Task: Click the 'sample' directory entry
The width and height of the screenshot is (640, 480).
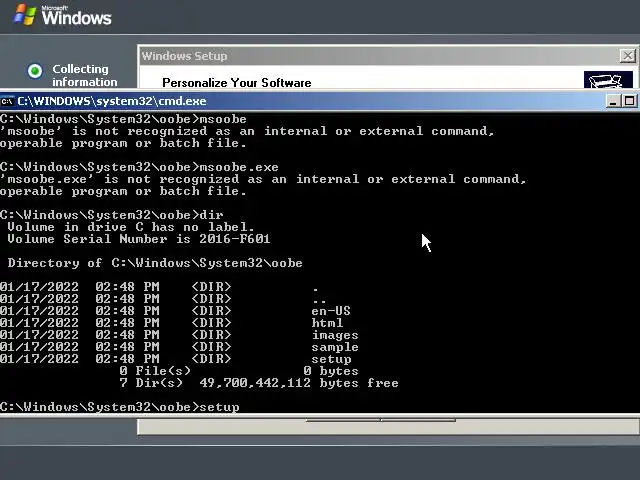Action: pos(335,347)
